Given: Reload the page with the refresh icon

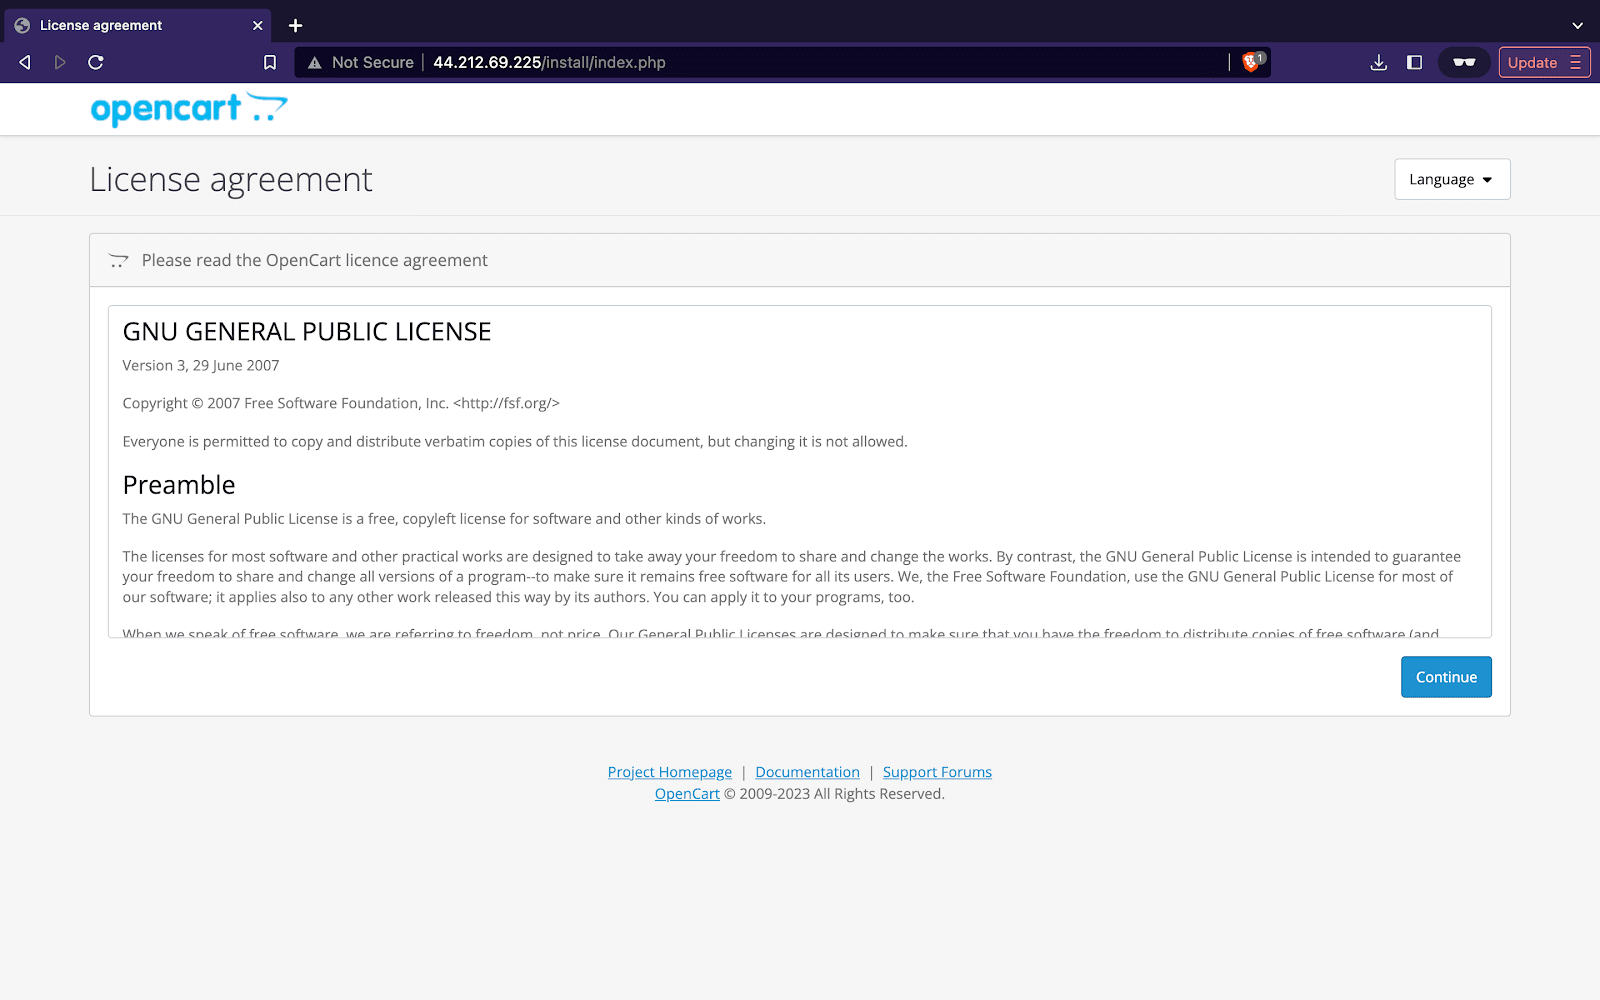Looking at the screenshot, I should point(96,62).
